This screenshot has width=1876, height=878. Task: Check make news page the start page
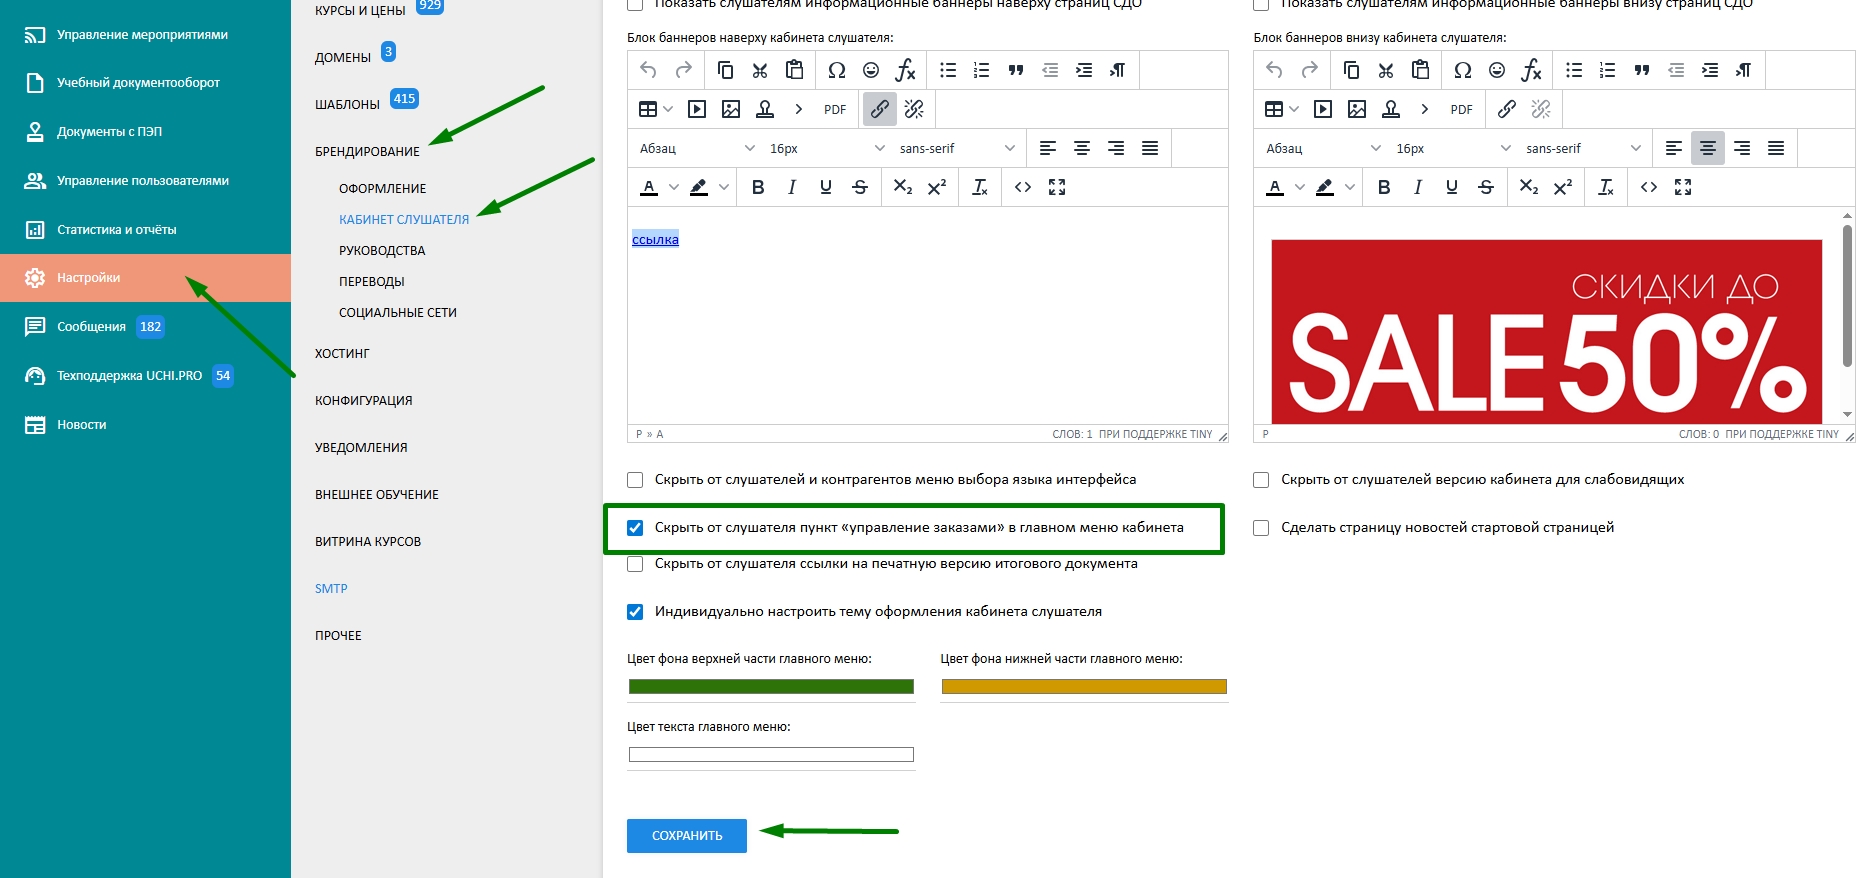pyautogui.click(x=1261, y=528)
